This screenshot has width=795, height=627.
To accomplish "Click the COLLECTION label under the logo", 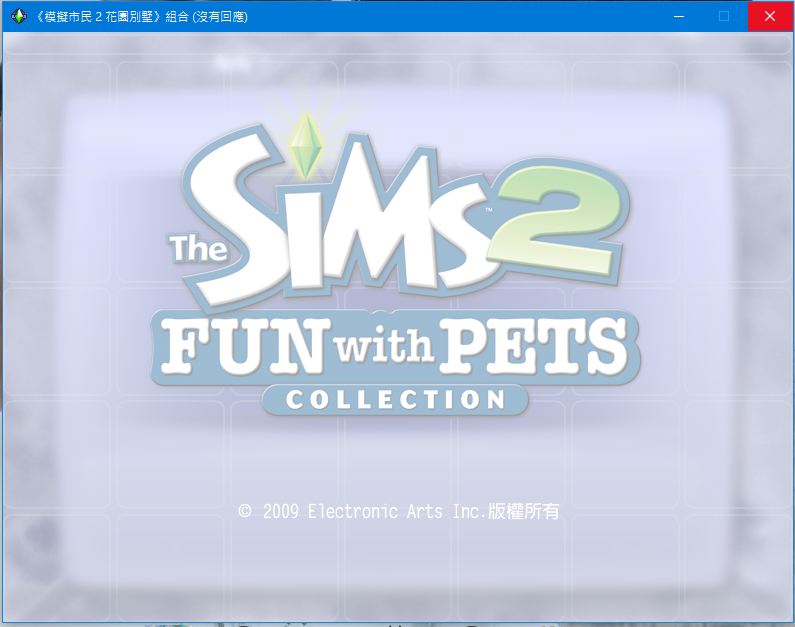I will point(395,399).
